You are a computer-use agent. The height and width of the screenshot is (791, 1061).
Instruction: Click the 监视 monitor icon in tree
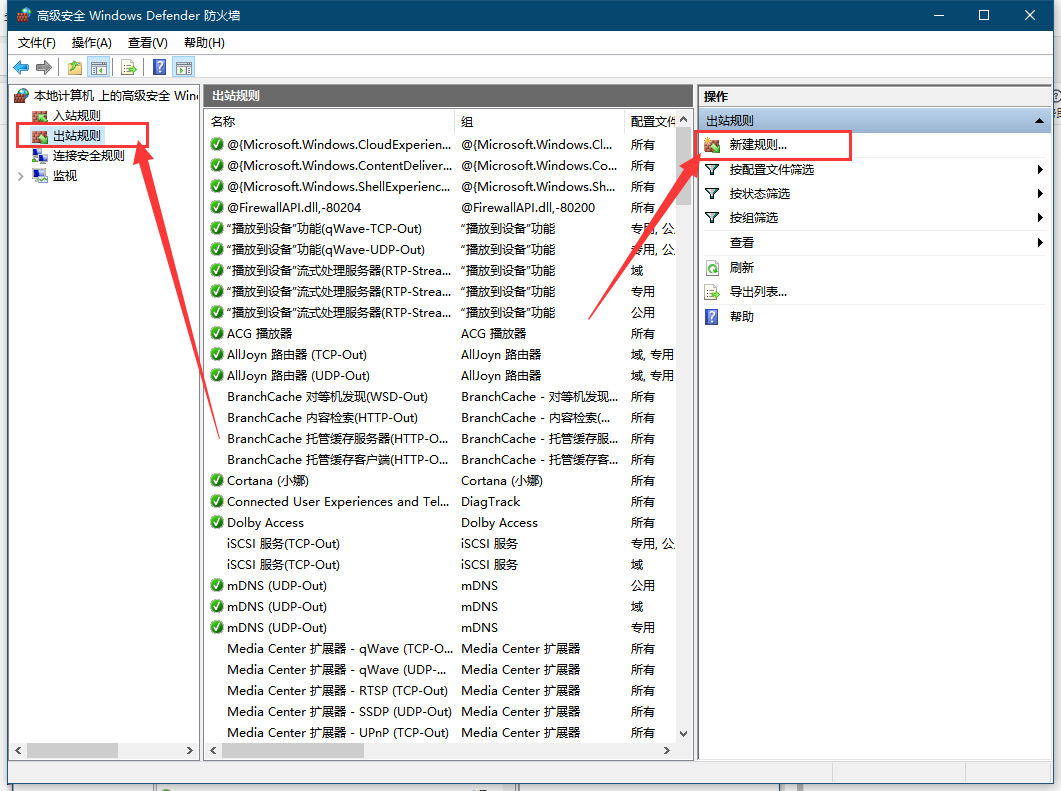point(40,176)
